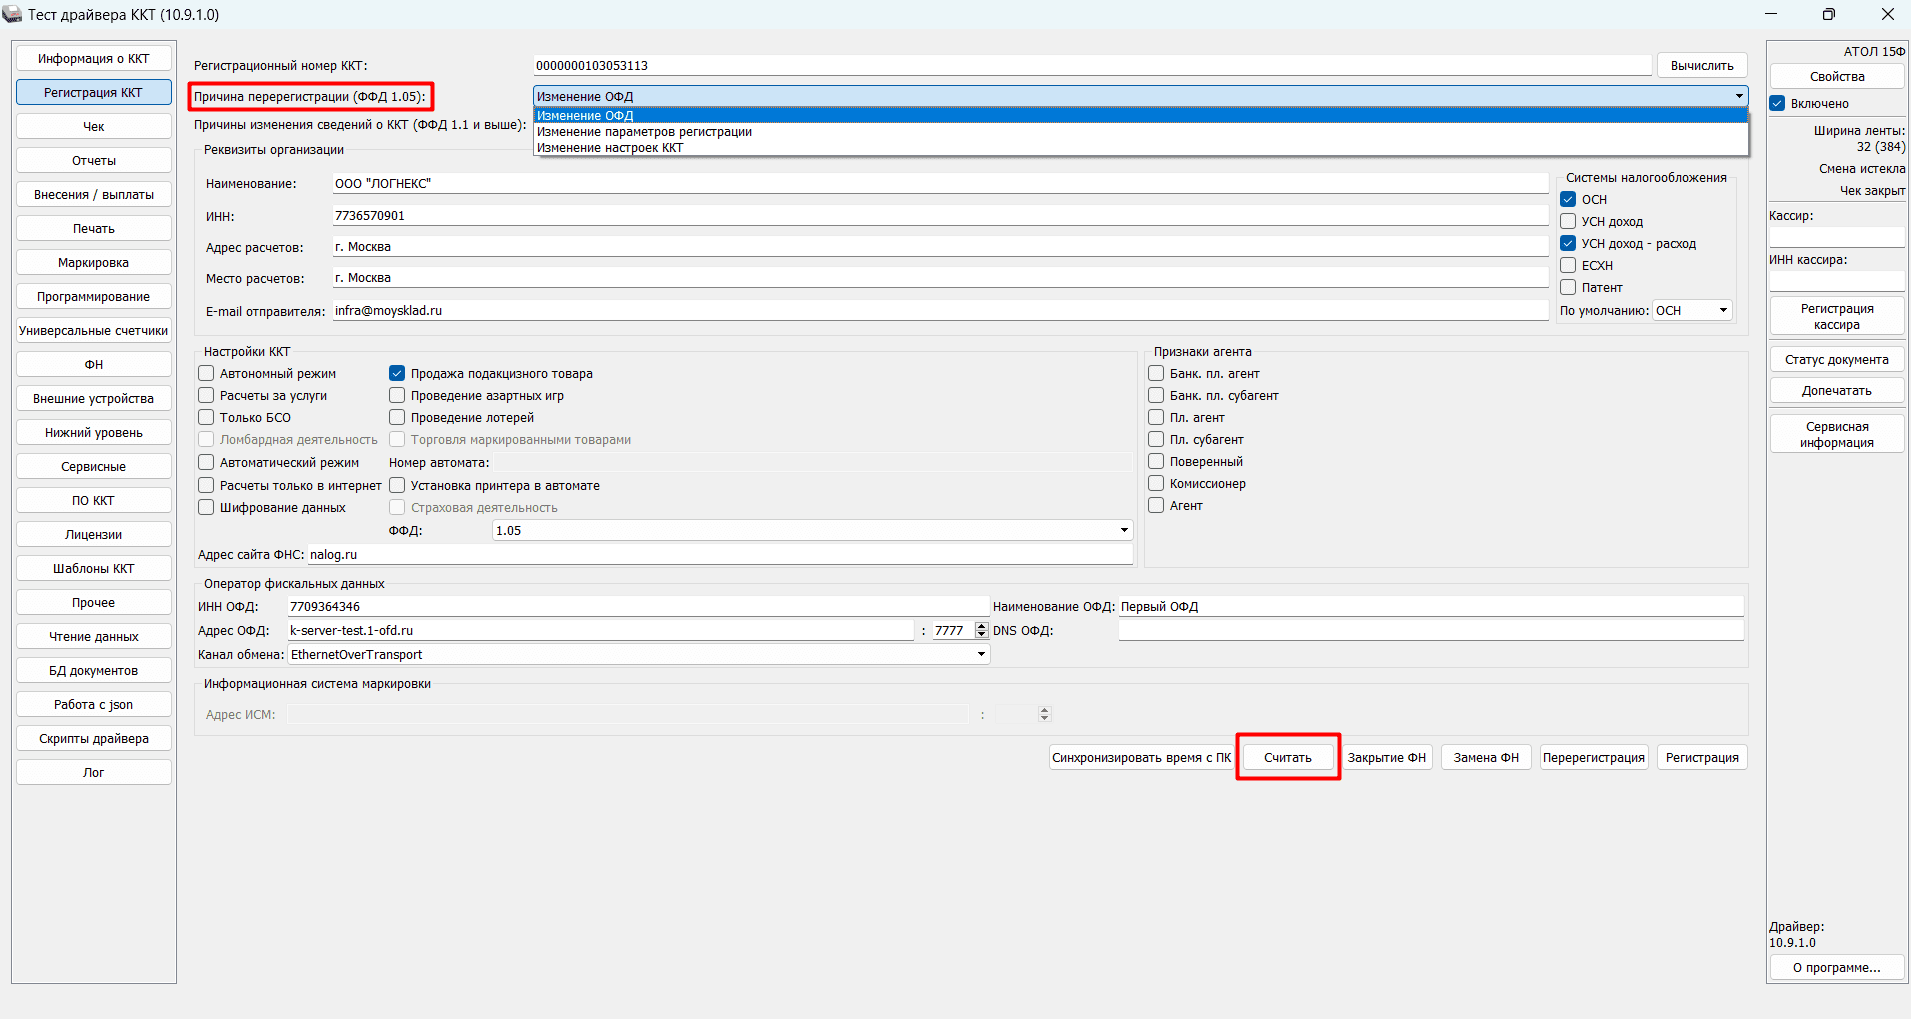The height and width of the screenshot is (1019, 1911).
Task: Click the OFD port number stepper arrows
Action: (x=982, y=630)
